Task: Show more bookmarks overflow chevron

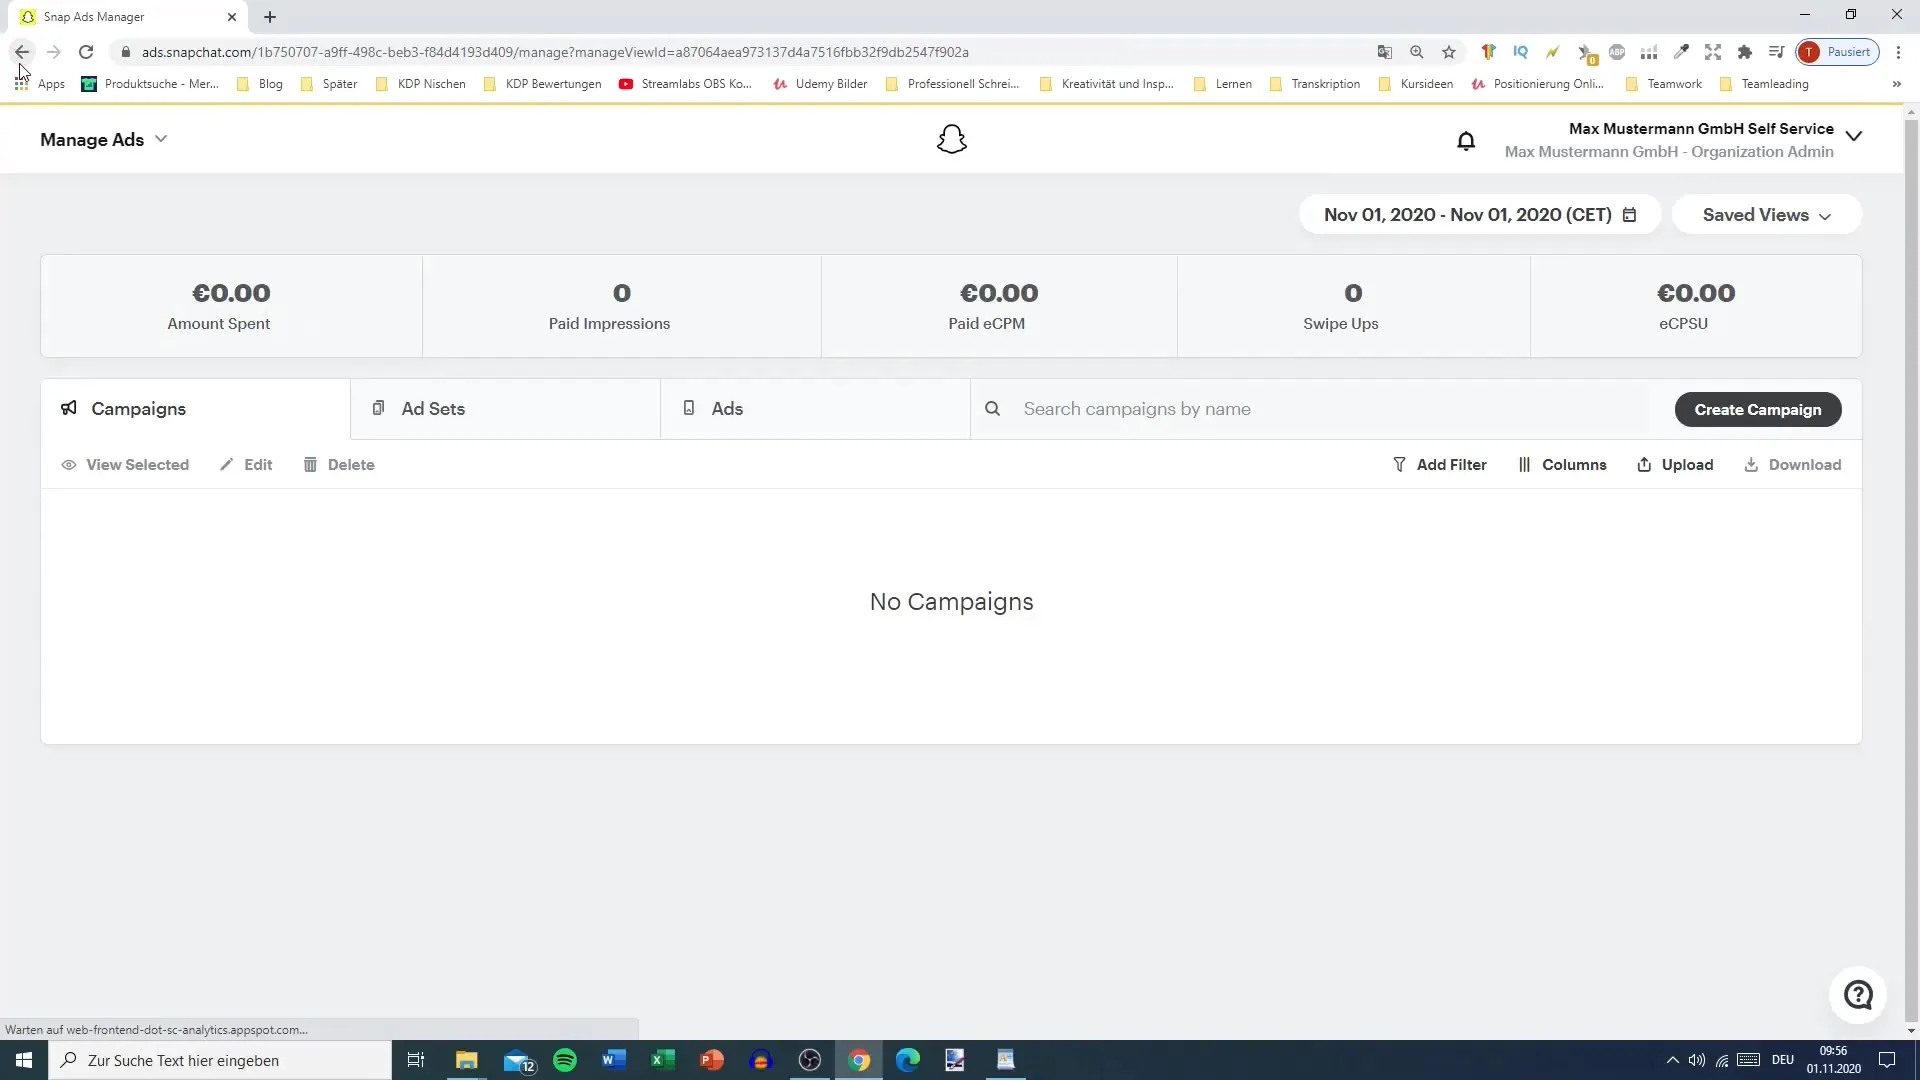Action: (1896, 84)
